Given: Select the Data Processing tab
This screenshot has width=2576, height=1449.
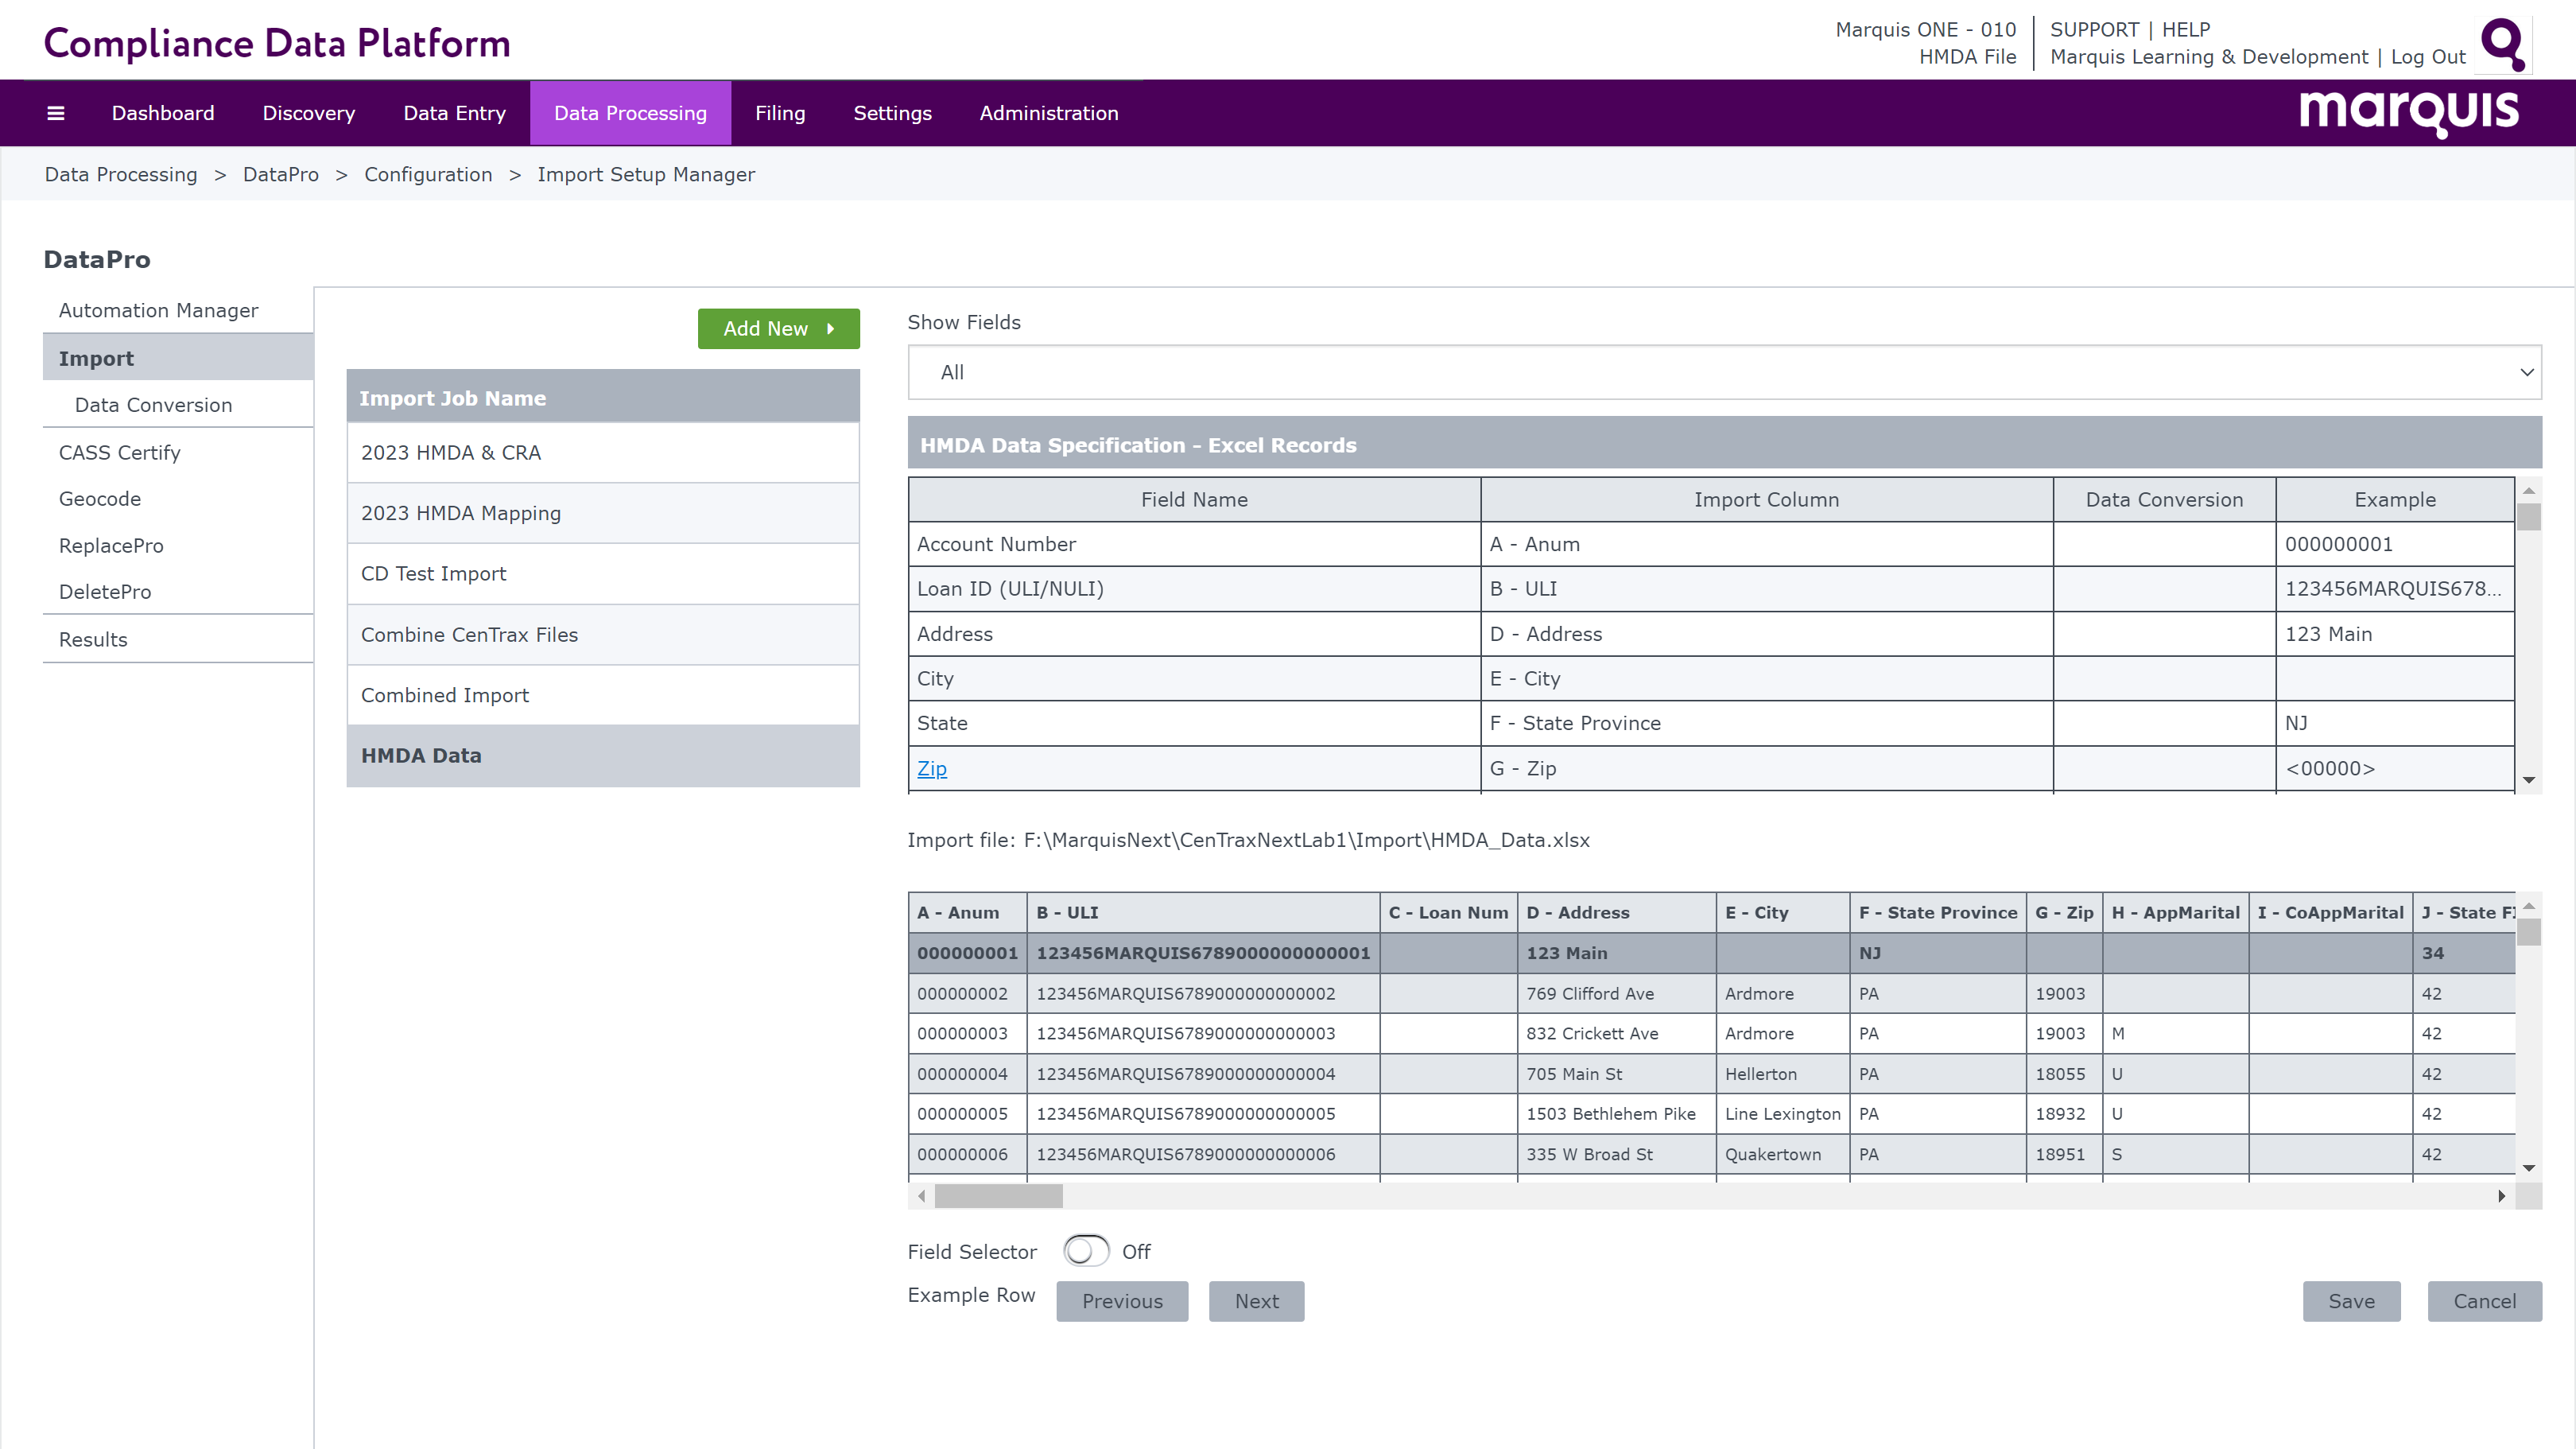Looking at the screenshot, I should pyautogui.click(x=630, y=113).
